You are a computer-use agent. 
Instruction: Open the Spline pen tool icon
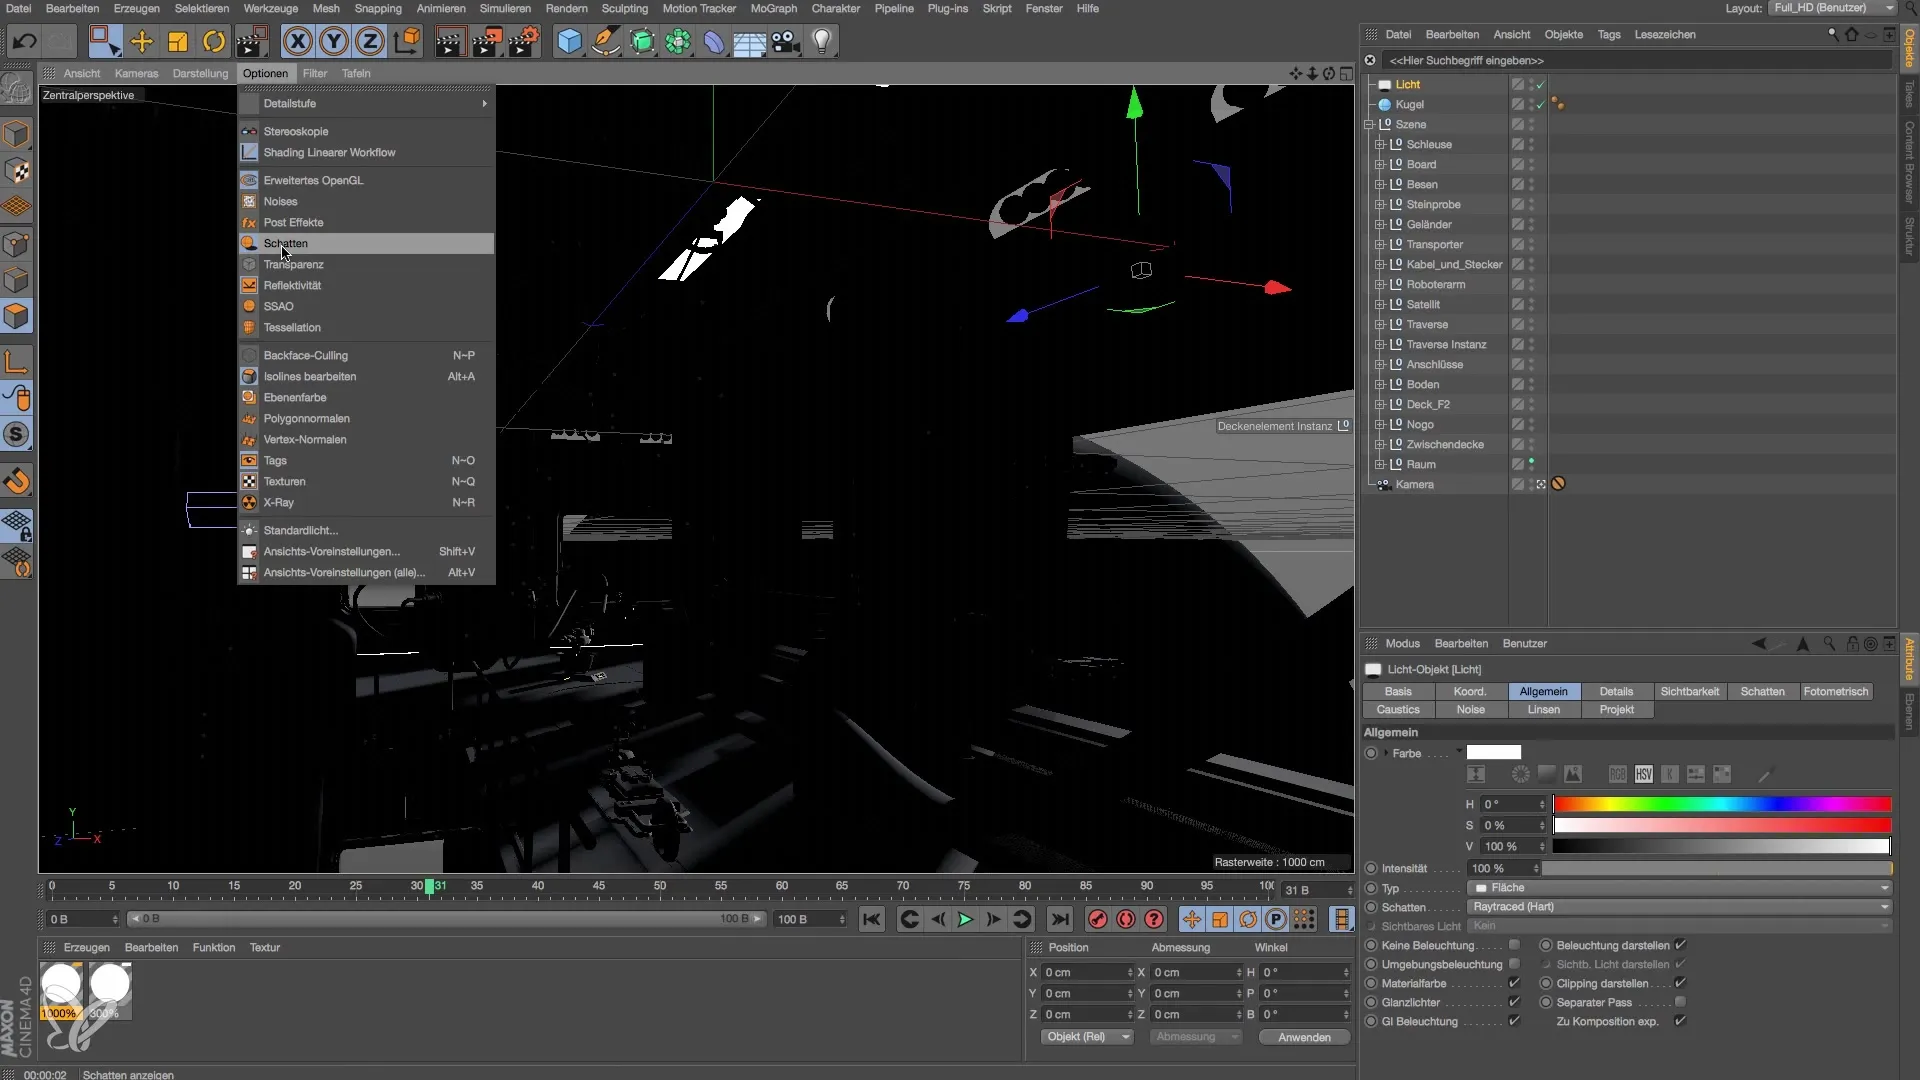(605, 41)
